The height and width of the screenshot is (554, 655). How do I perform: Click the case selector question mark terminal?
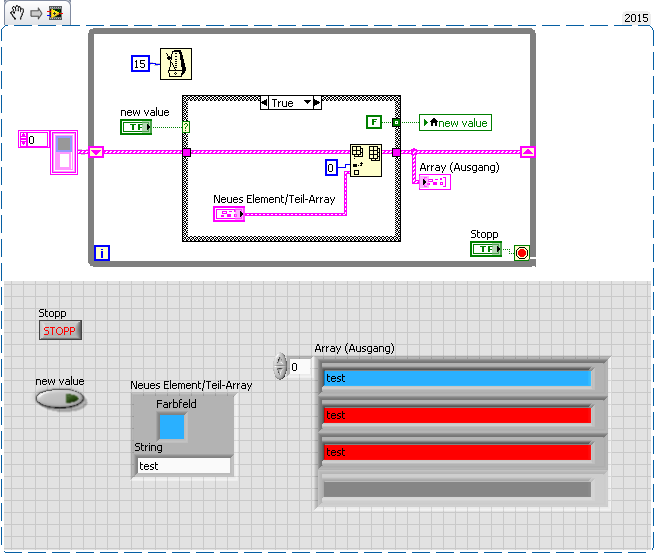(186, 127)
